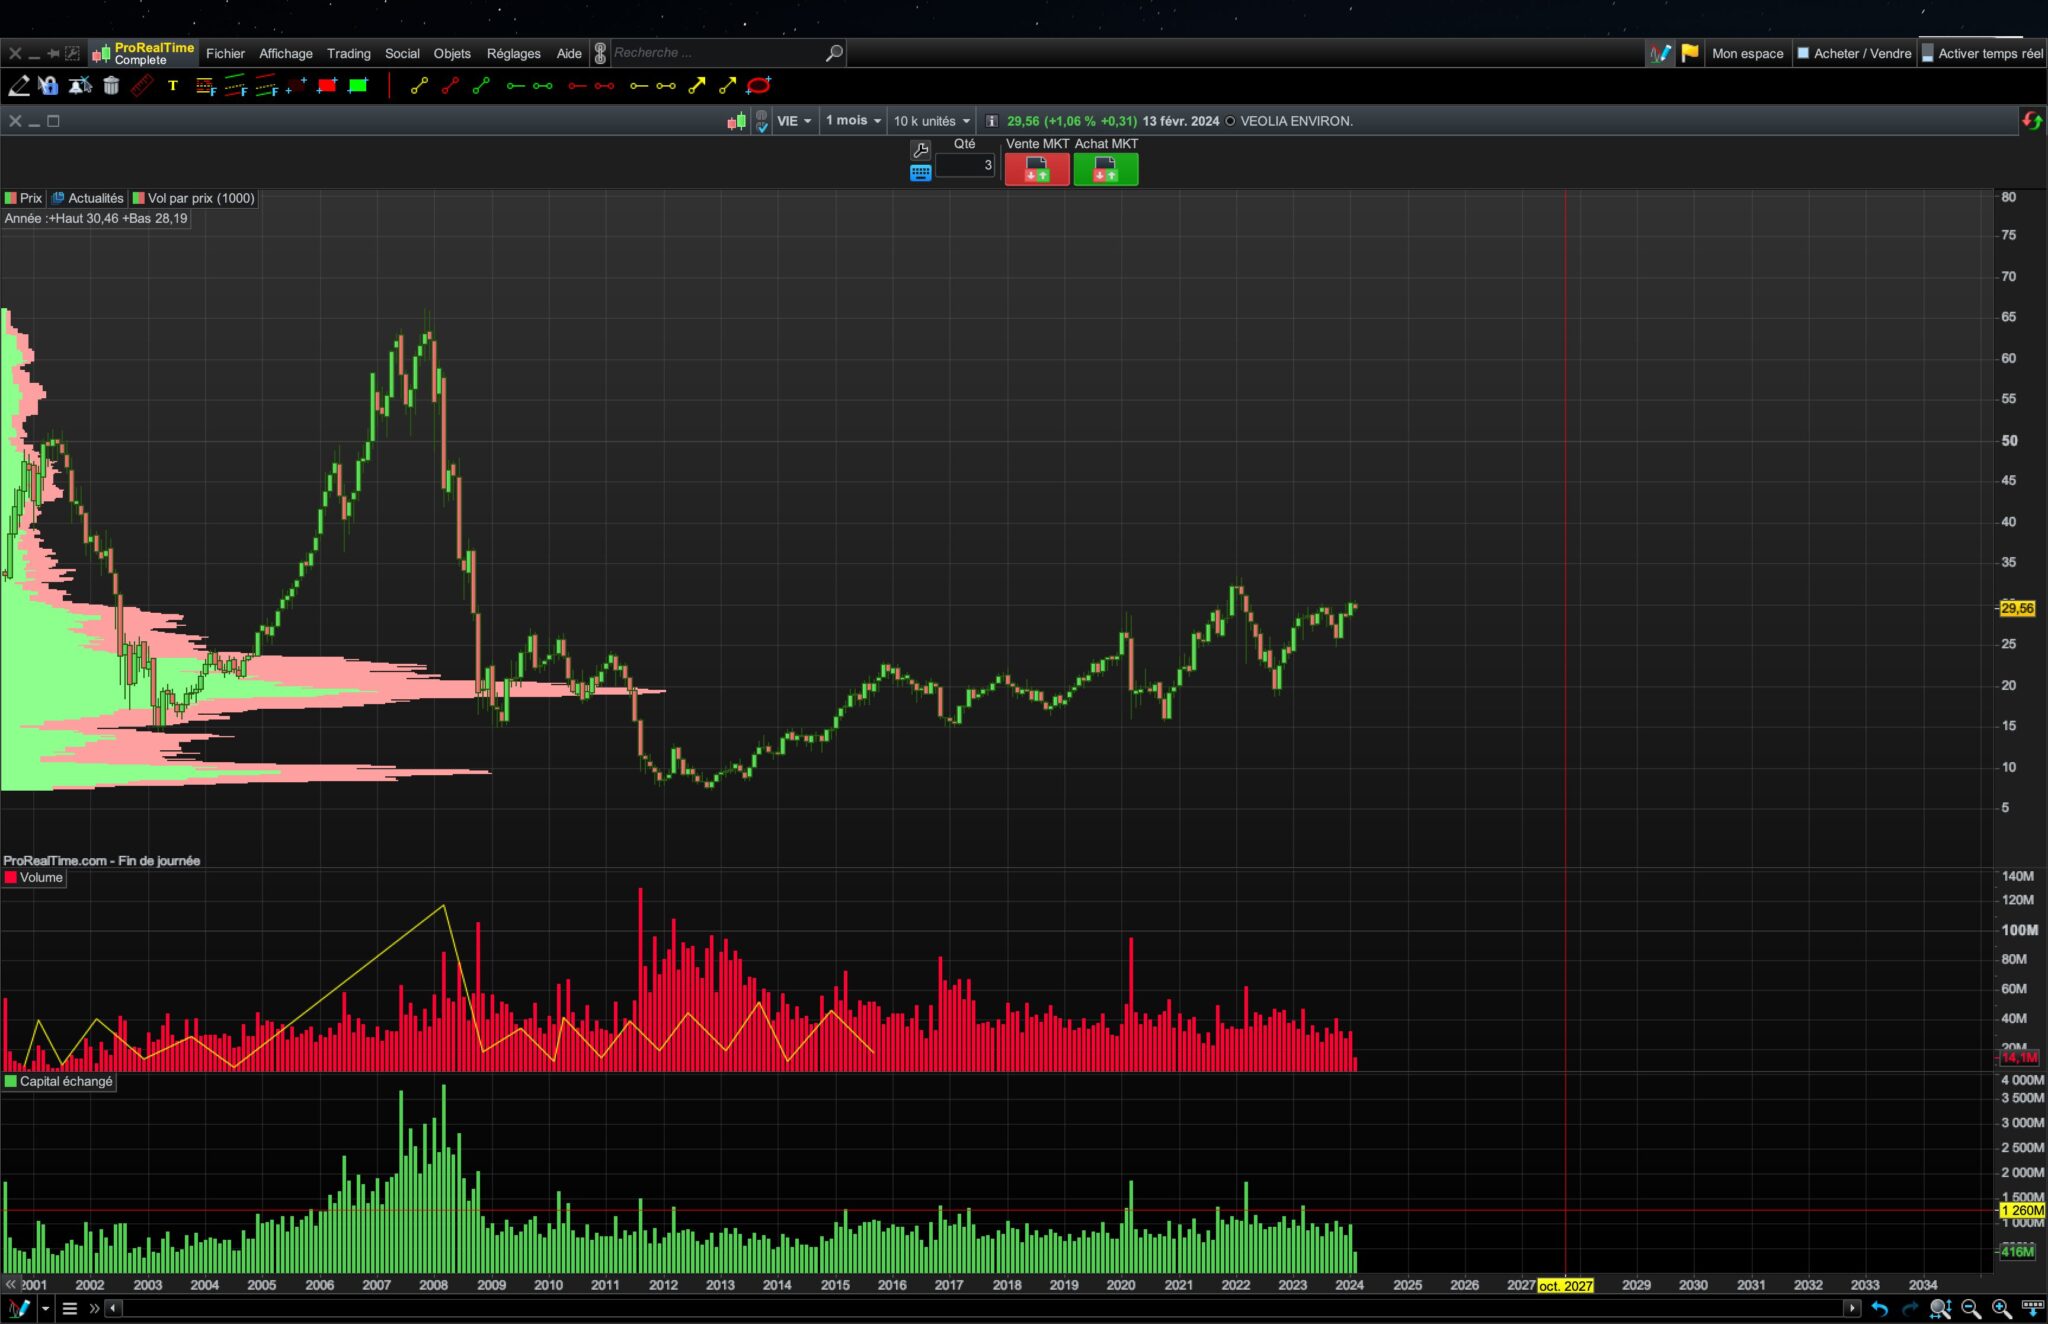
Task: Open chart settings wrench icon
Action: pos(920,150)
